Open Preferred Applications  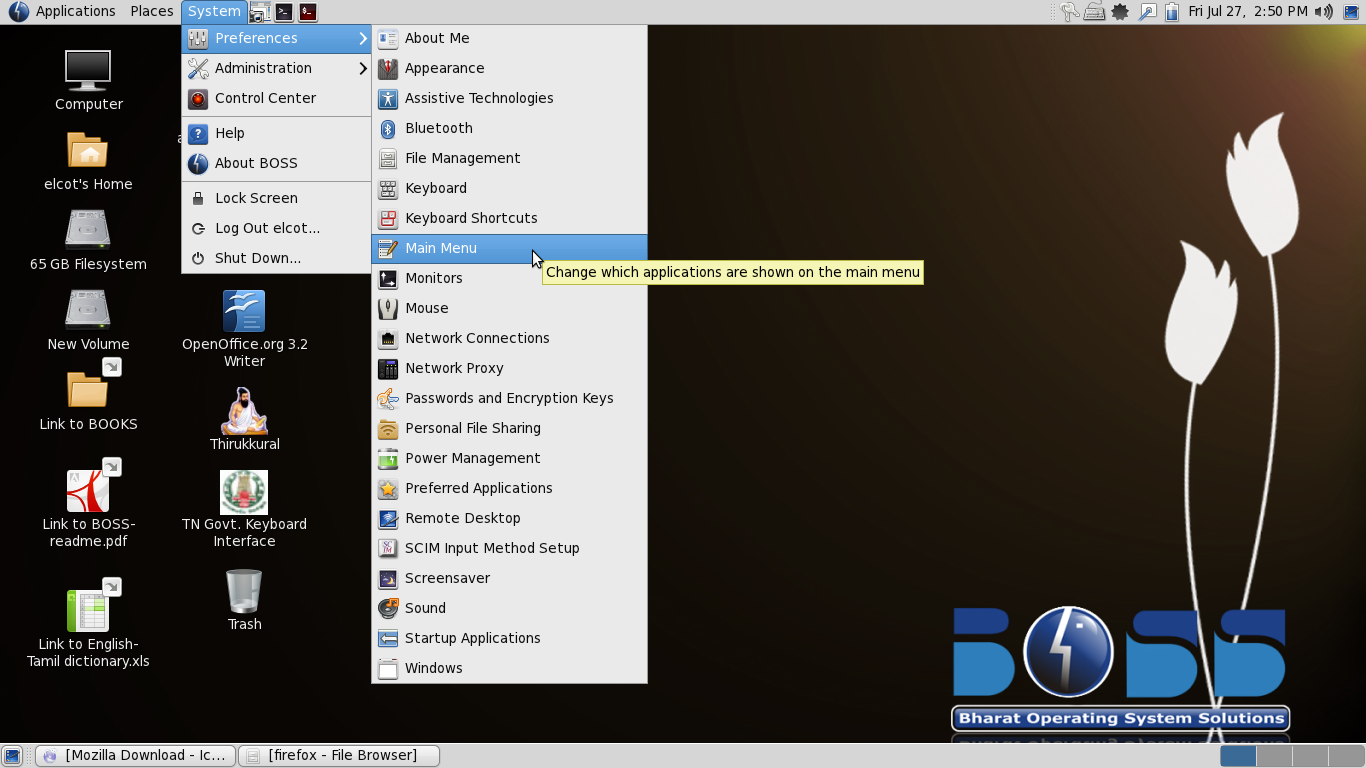(x=509, y=488)
